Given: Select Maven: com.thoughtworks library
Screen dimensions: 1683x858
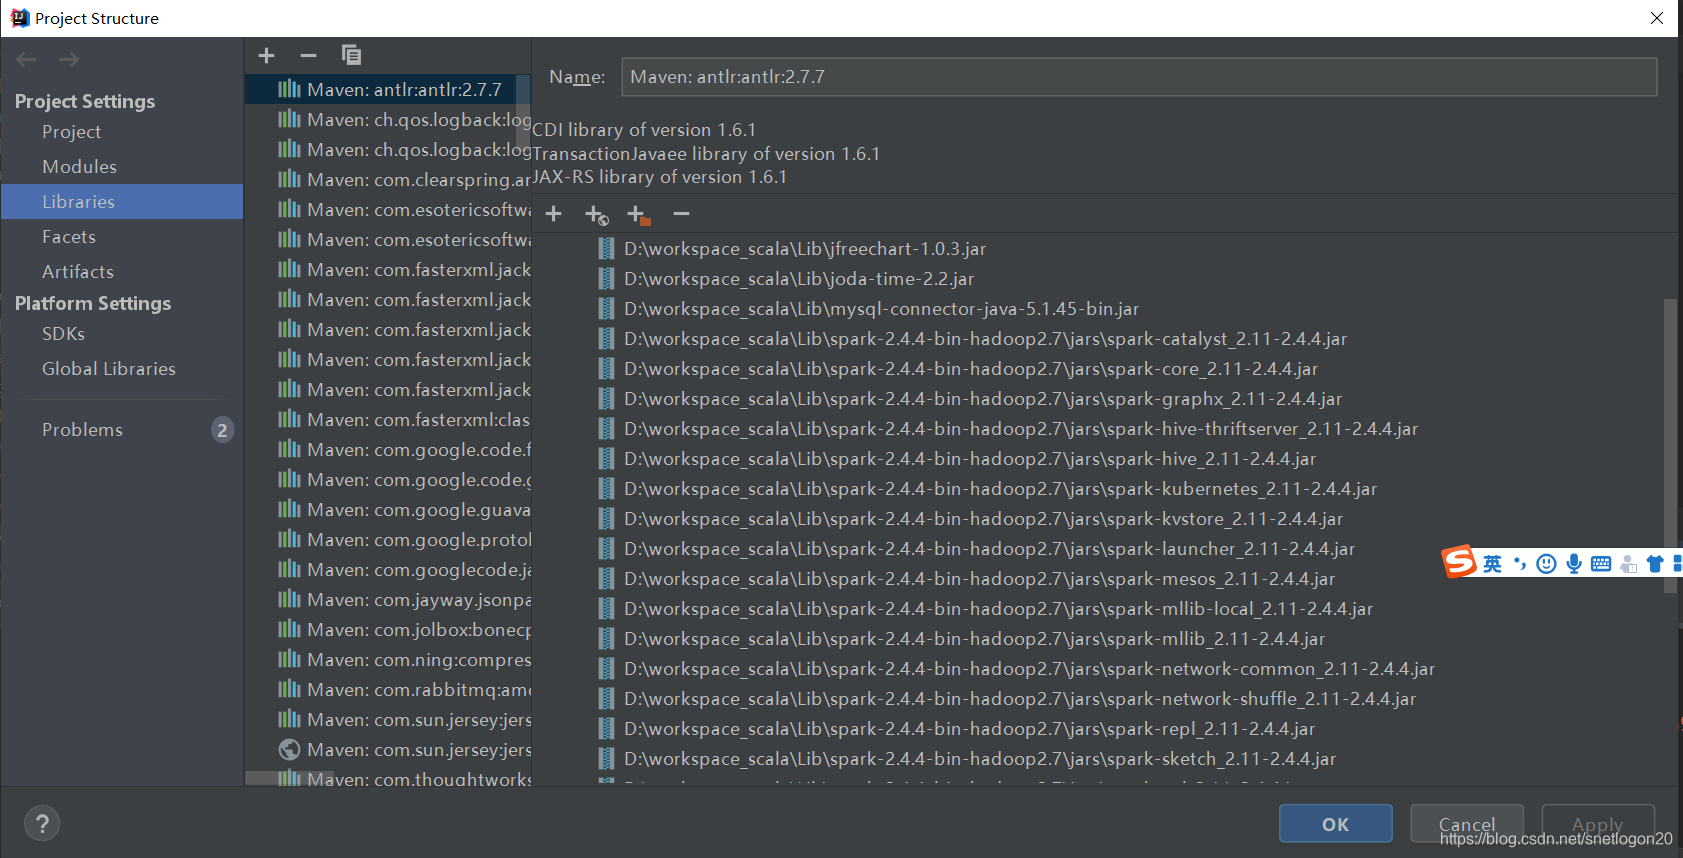Looking at the screenshot, I should (x=388, y=778).
